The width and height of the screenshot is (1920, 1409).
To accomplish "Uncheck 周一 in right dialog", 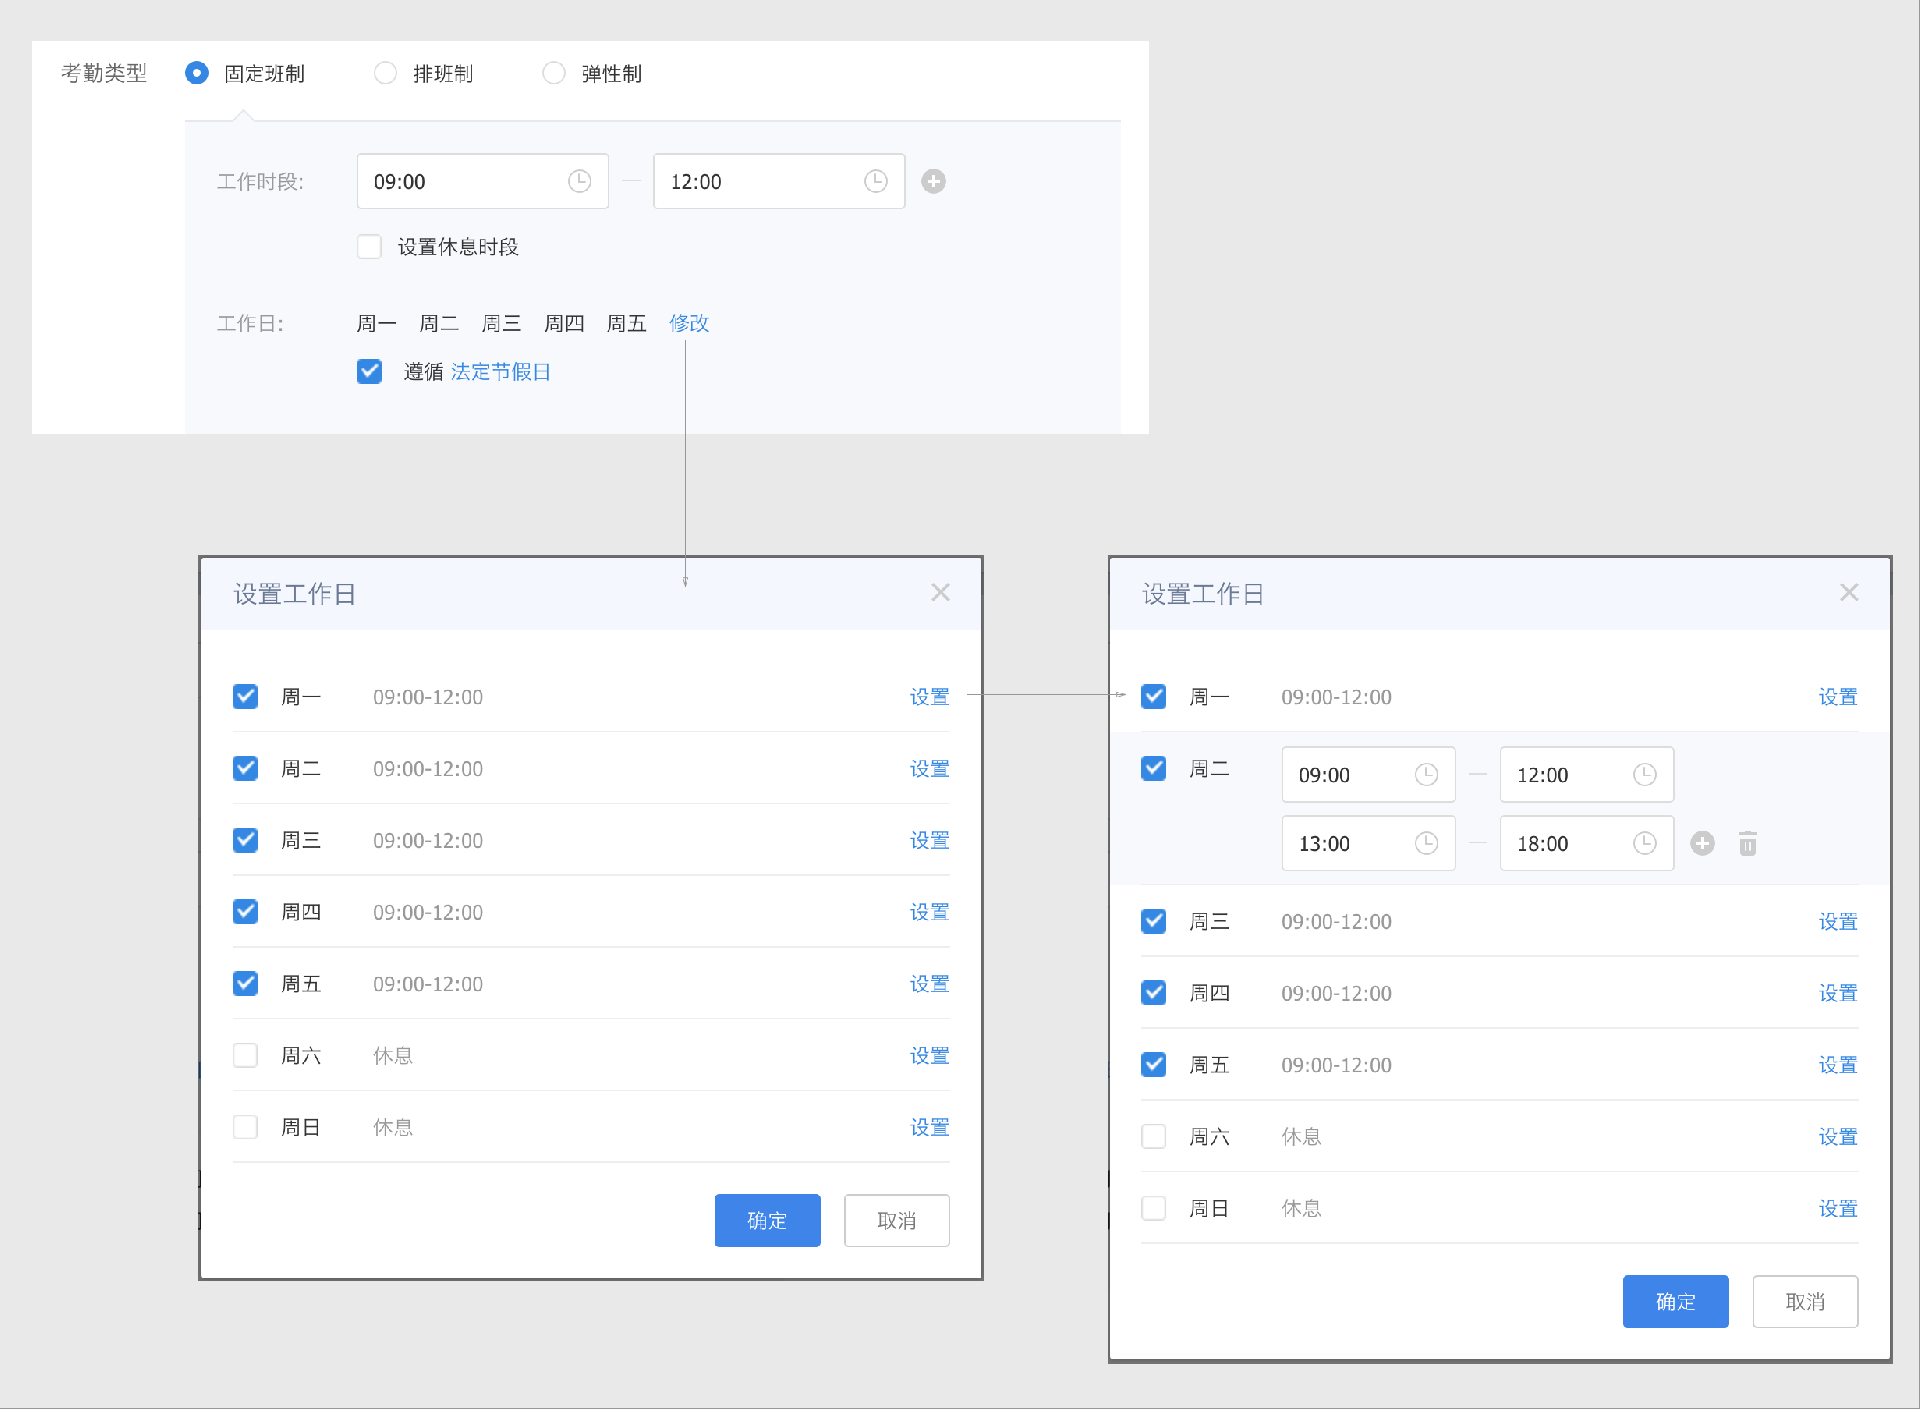I will (1154, 696).
